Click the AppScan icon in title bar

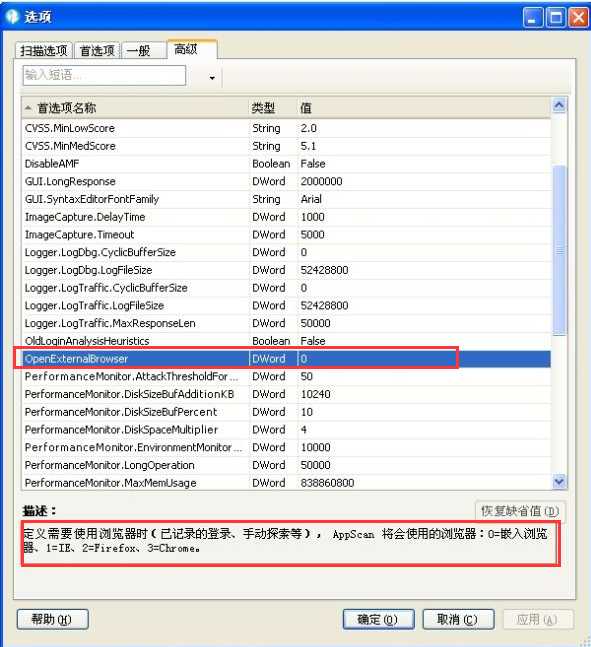[12, 16]
